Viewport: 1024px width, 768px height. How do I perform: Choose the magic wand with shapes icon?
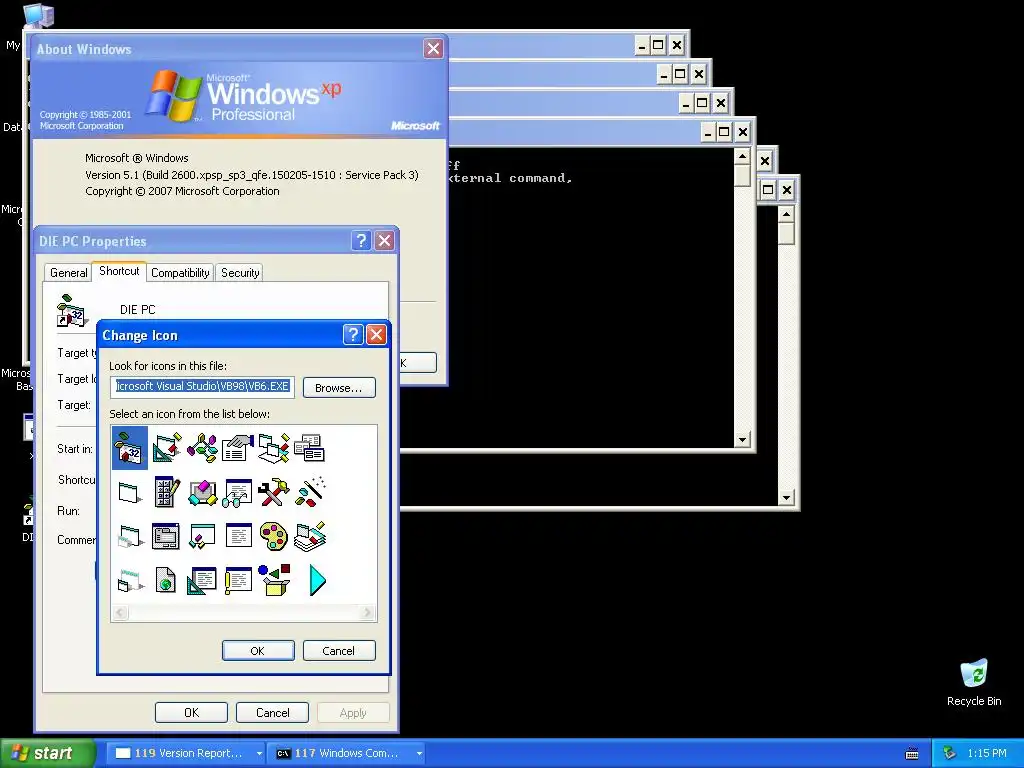tap(310, 492)
